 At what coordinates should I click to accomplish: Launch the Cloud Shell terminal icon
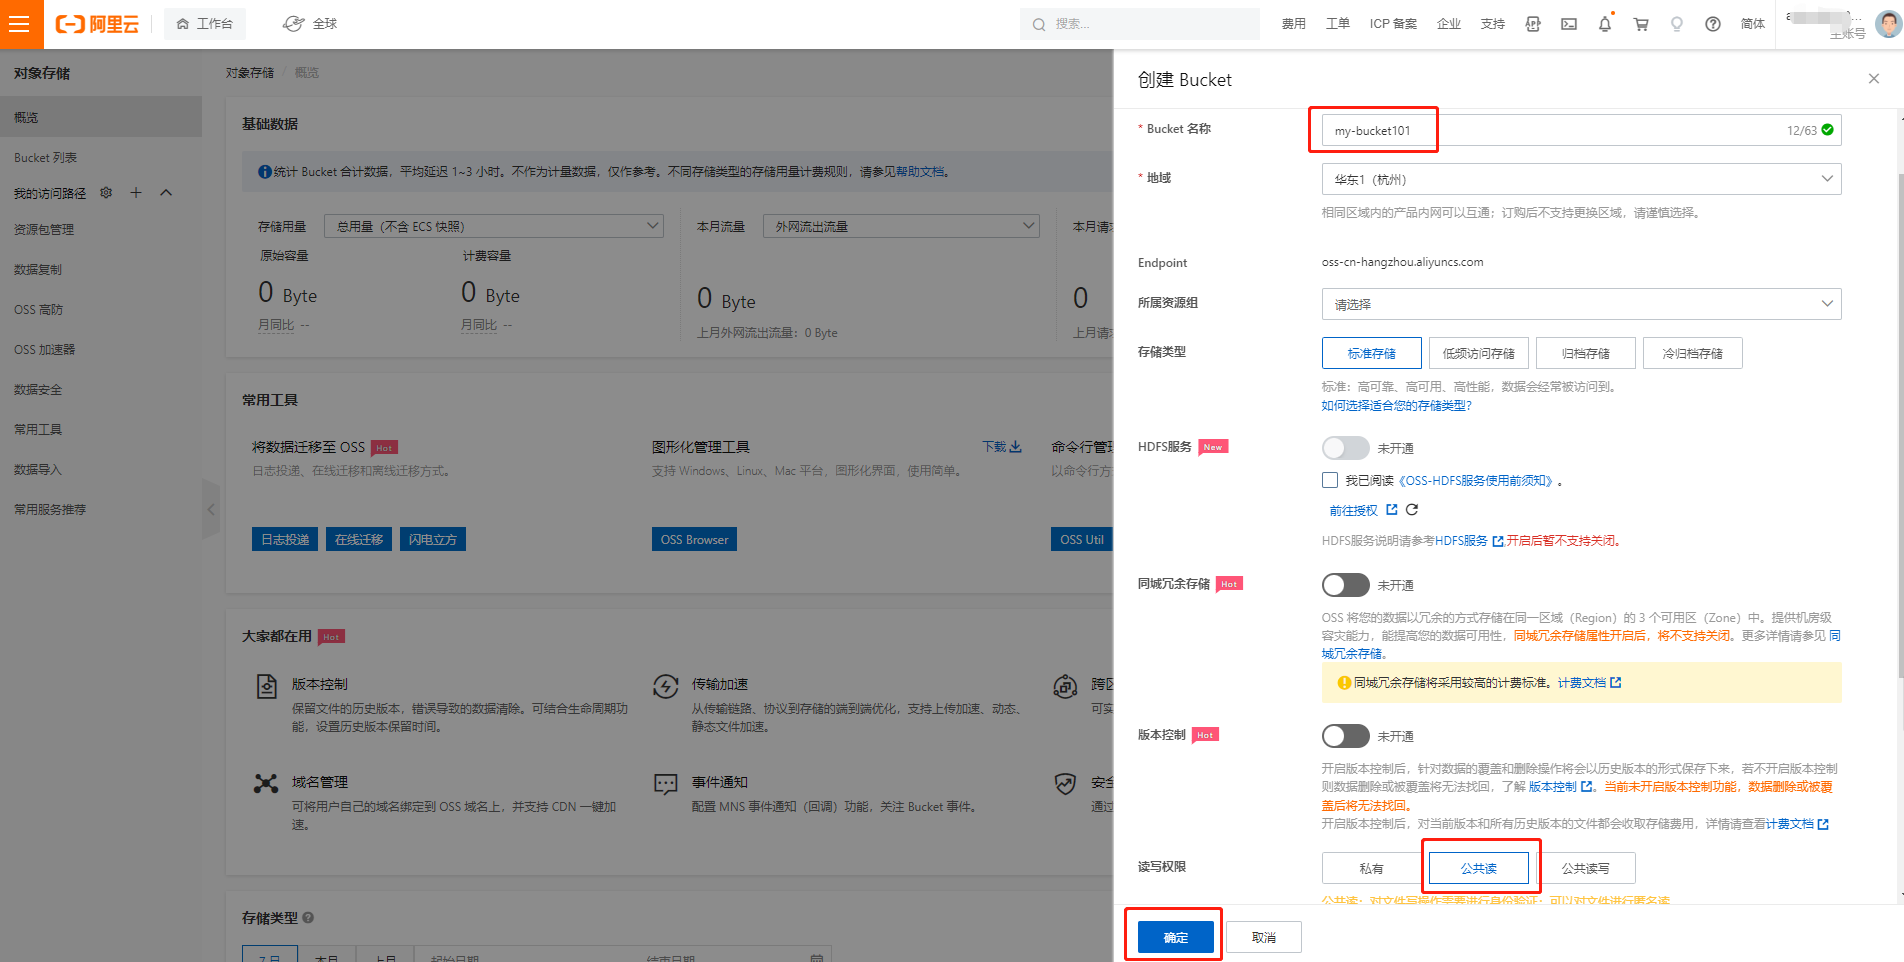click(x=1569, y=24)
